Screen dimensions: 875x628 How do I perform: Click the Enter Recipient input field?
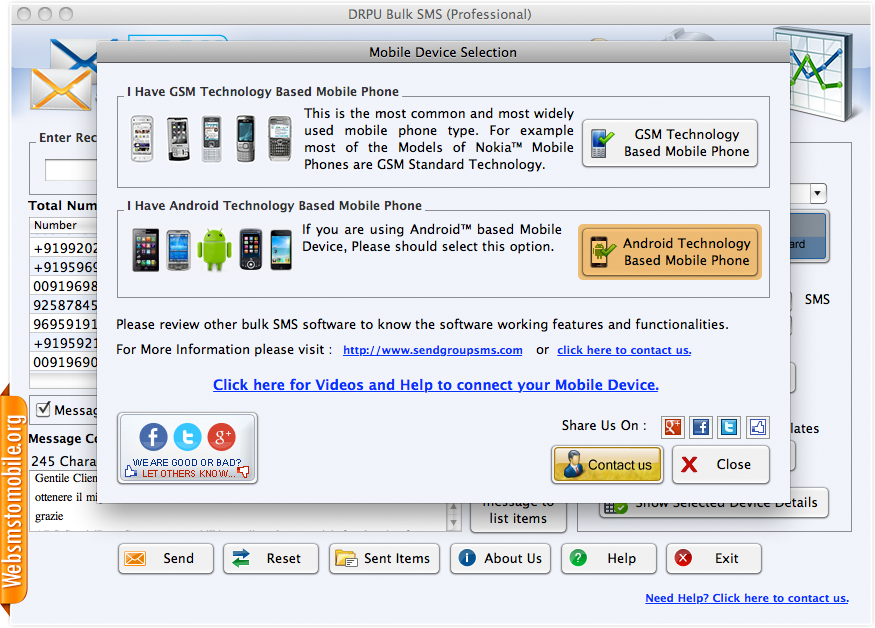71,170
